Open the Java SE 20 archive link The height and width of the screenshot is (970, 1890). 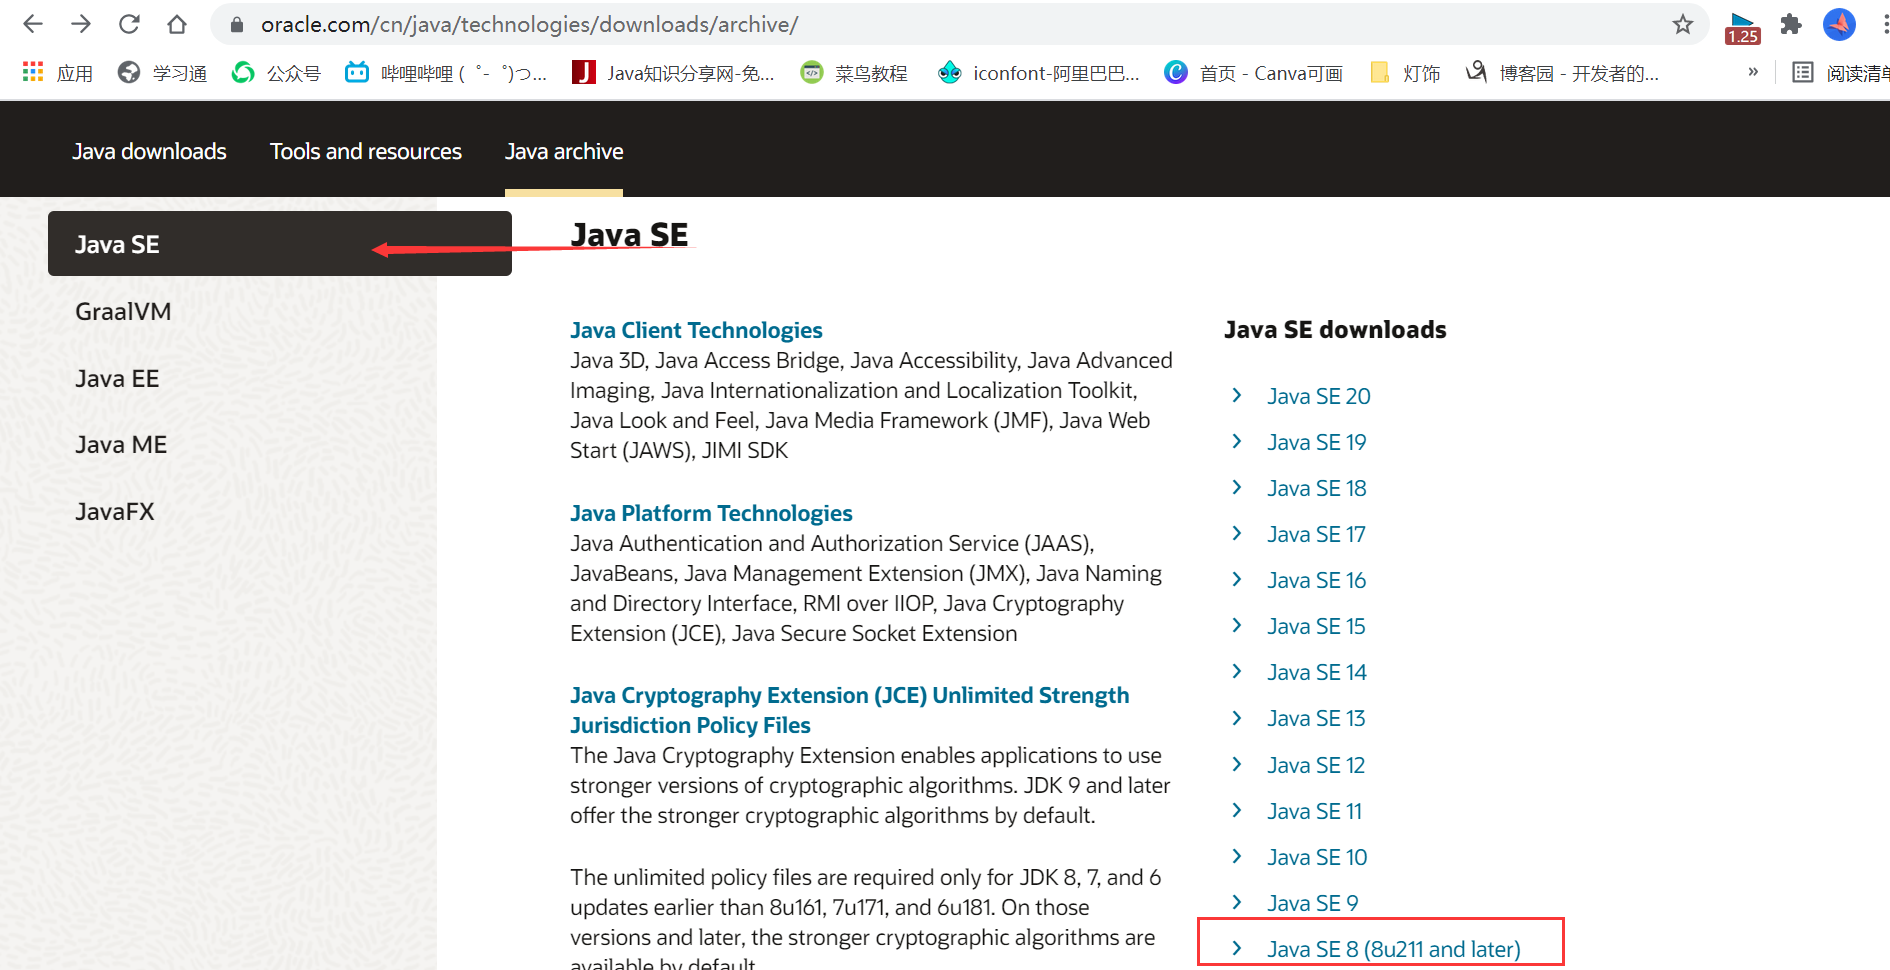pyautogui.click(x=1319, y=397)
